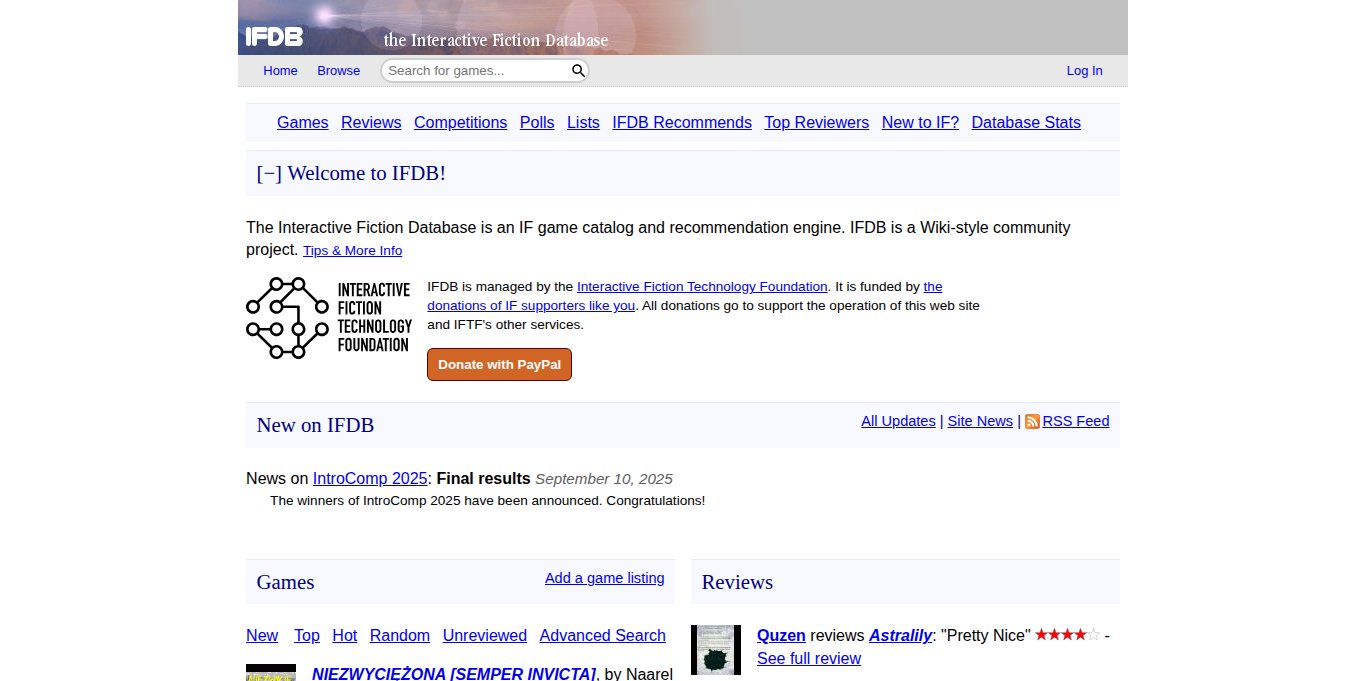Click the IFDB logo in the header
The image size is (1366, 681).
[x=274, y=37]
